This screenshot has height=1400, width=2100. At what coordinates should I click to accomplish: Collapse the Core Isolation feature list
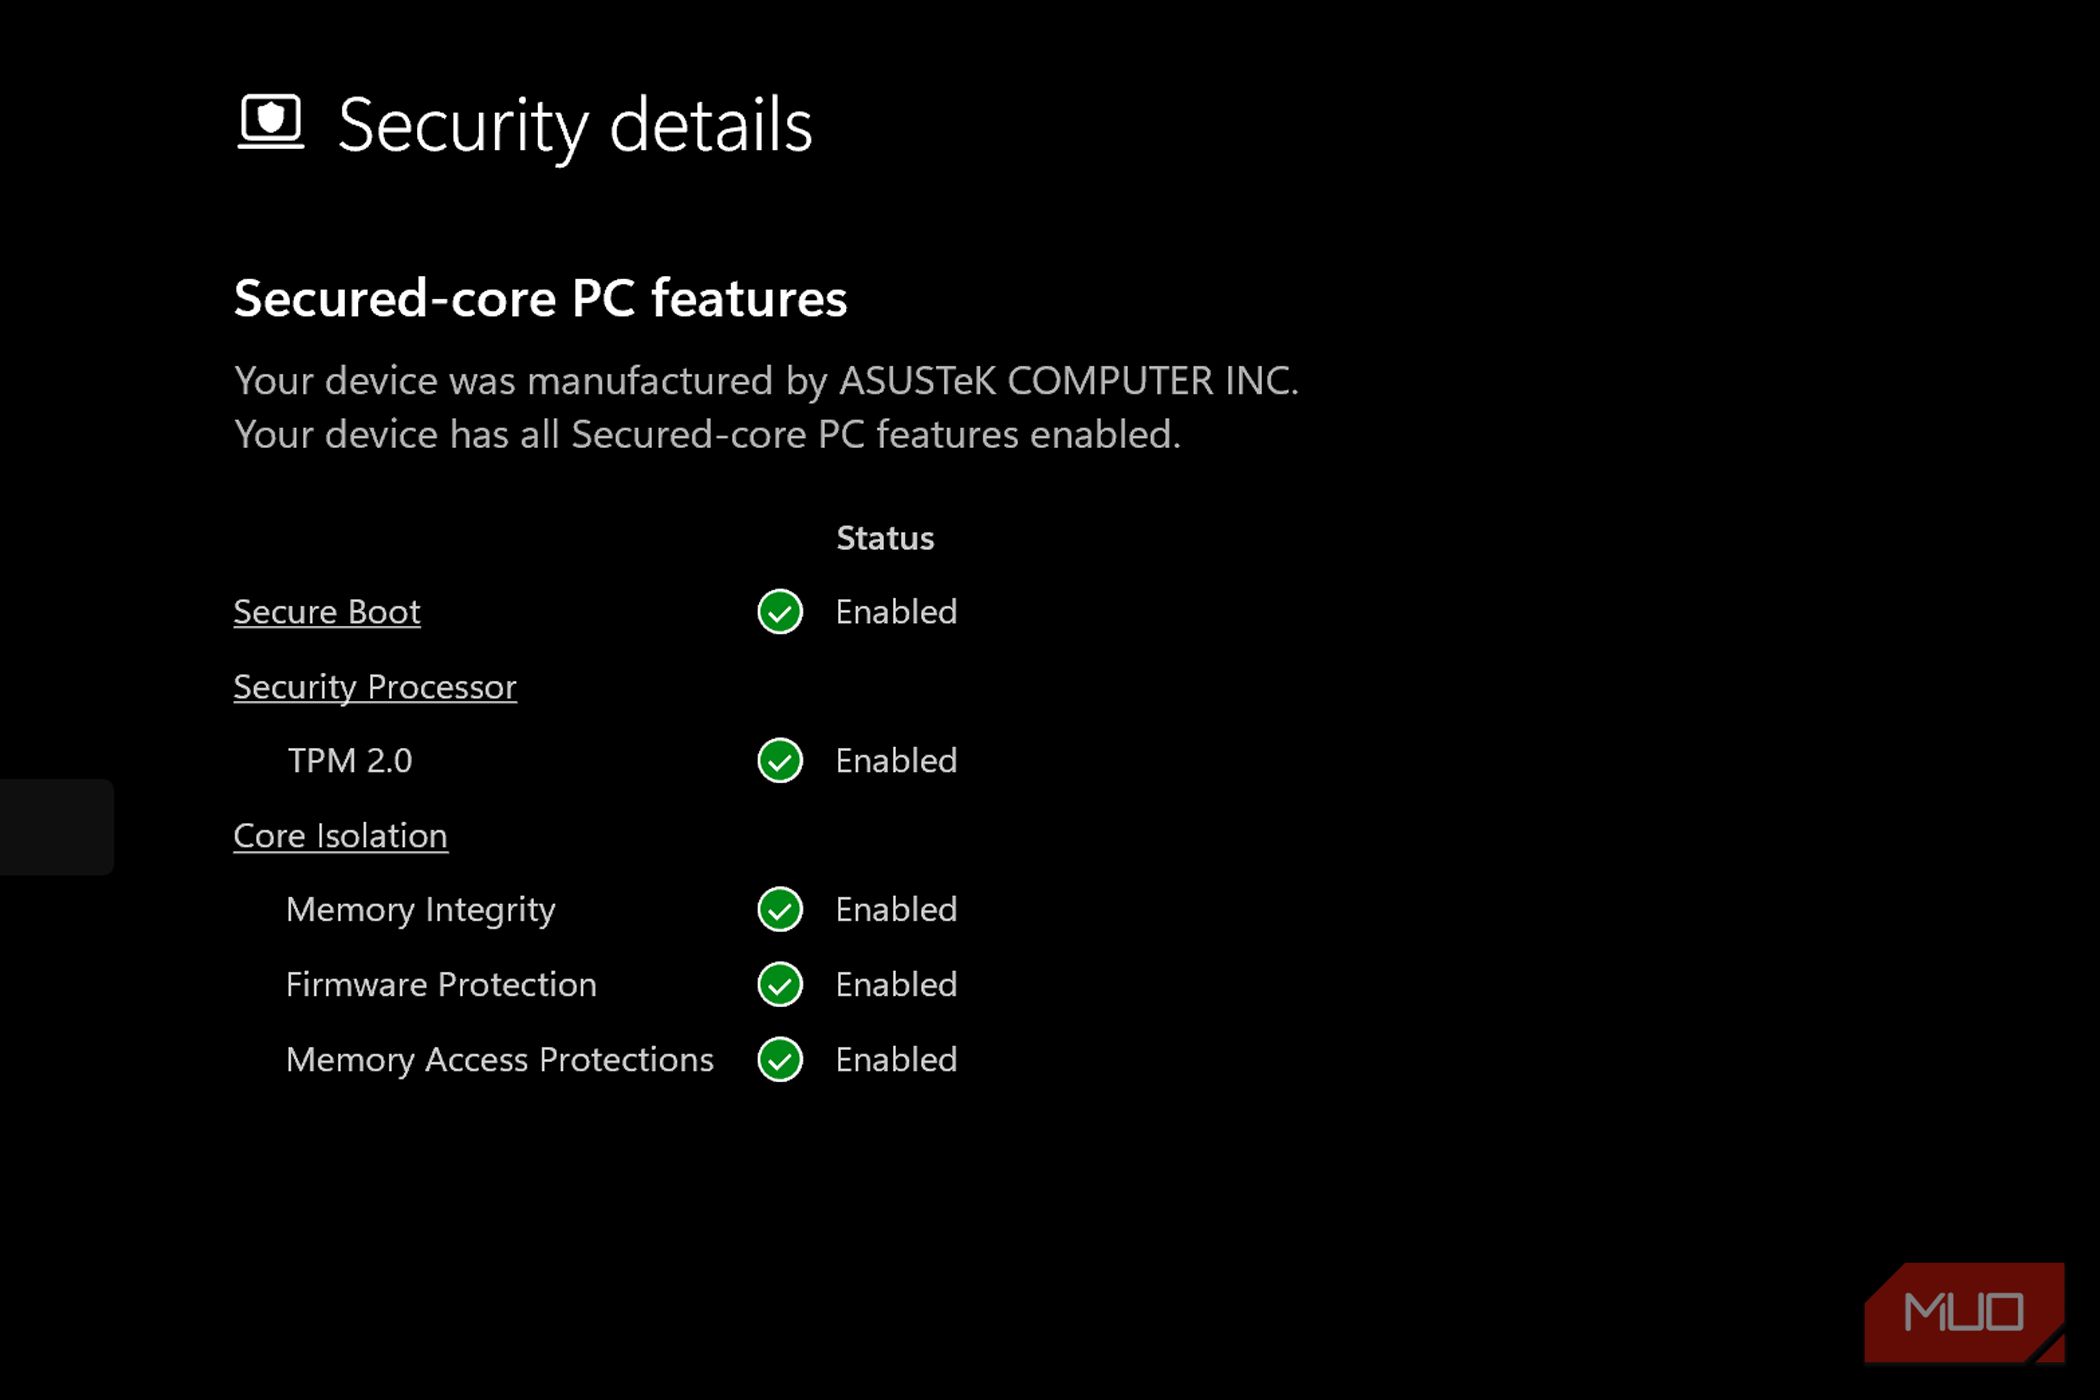pos(340,835)
